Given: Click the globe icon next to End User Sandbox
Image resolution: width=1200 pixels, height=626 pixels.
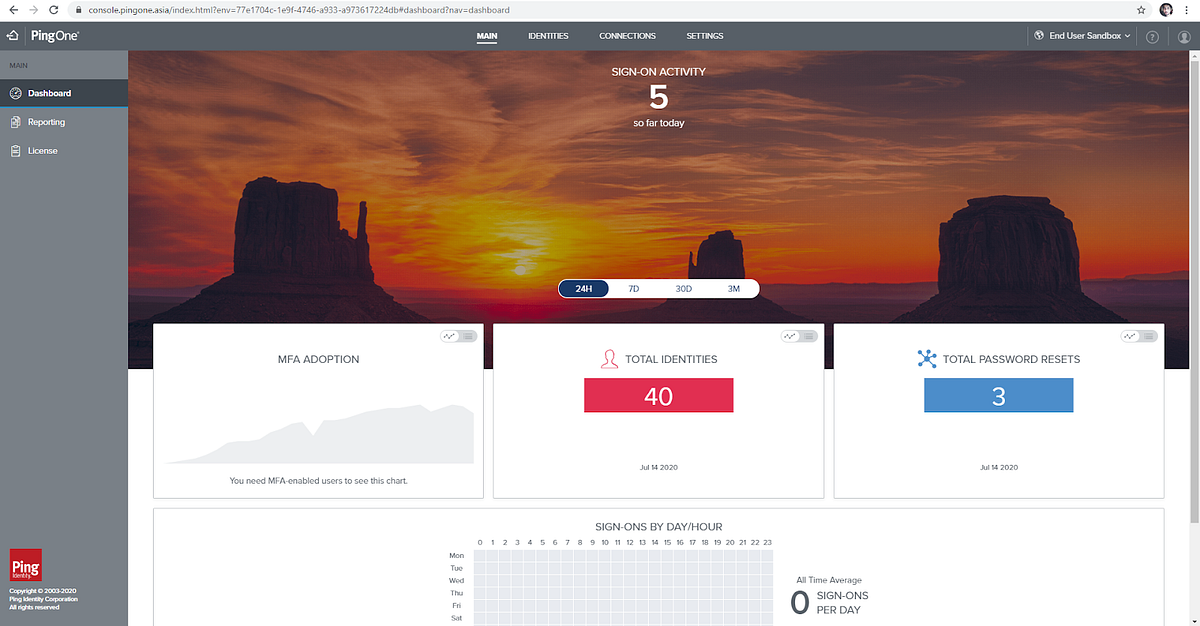Looking at the screenshot, I should (x=1037, y=35).
